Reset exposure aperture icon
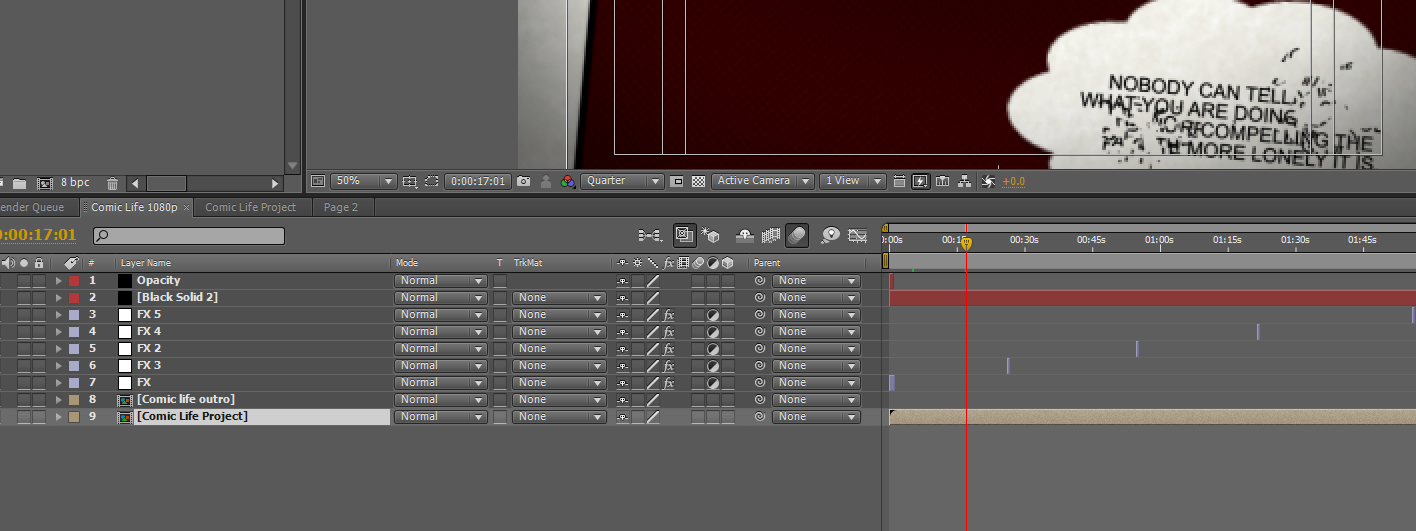1416x531 pixels. click(x=987, y=181)
